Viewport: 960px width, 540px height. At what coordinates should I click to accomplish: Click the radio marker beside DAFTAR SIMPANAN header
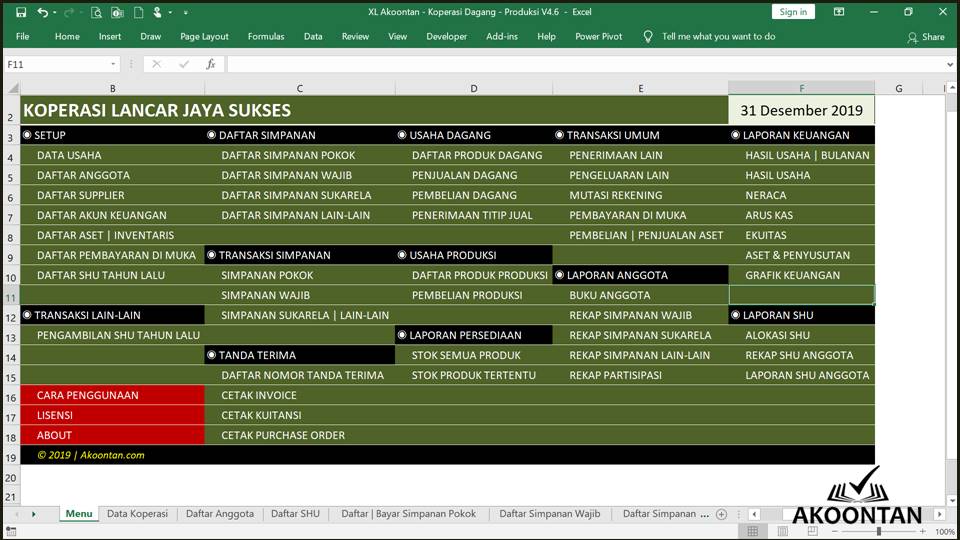211,135
